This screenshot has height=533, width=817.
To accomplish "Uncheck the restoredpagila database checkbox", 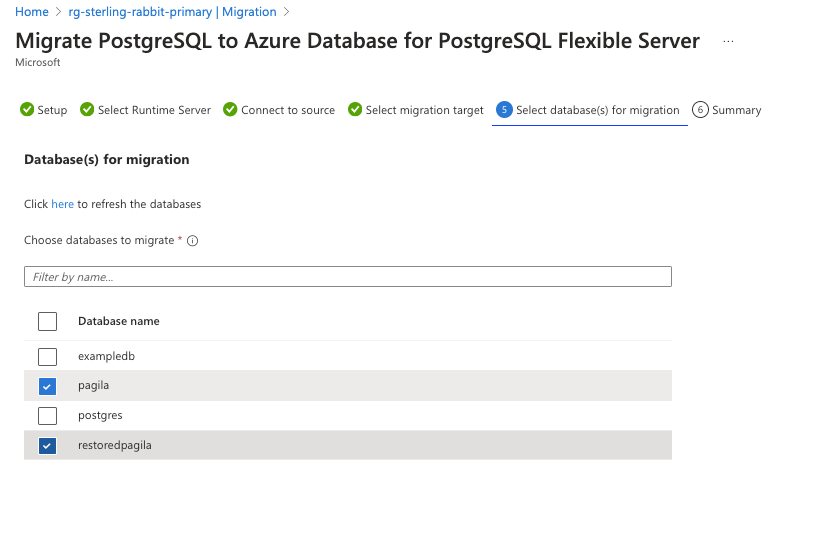I will pos(47,445).
